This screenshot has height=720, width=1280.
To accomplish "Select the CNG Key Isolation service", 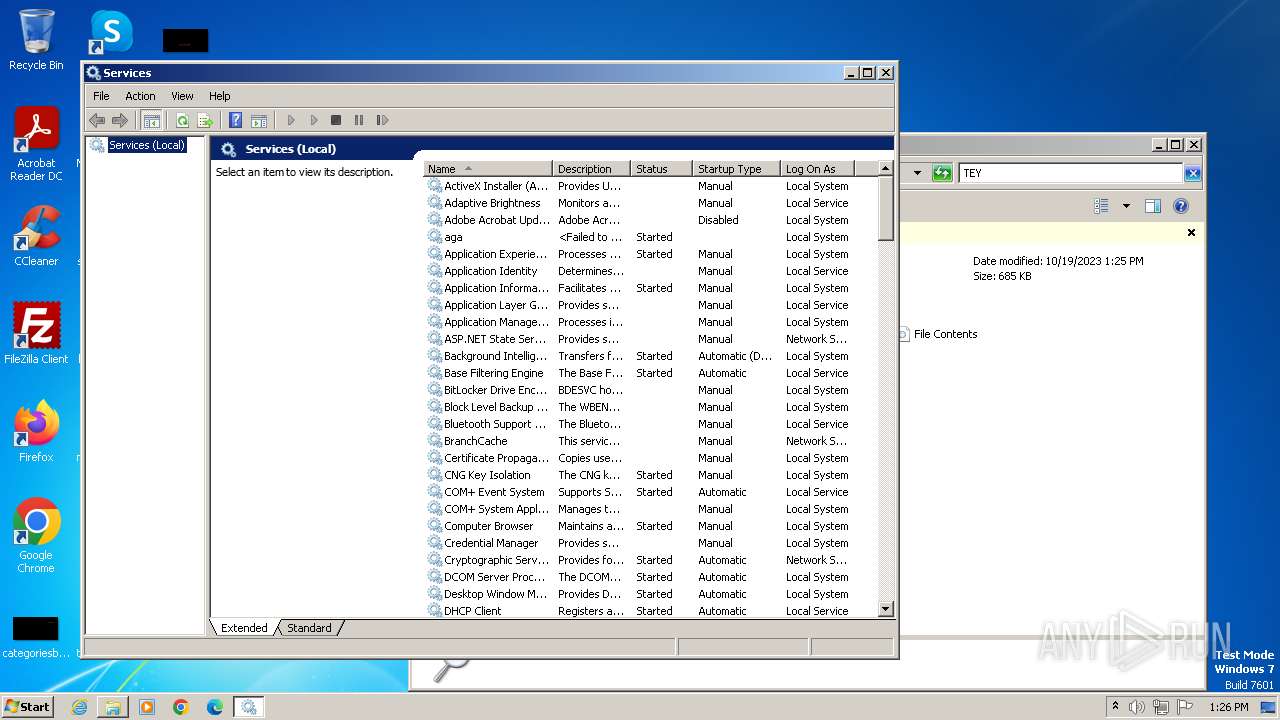I will (x=650, y=475).
